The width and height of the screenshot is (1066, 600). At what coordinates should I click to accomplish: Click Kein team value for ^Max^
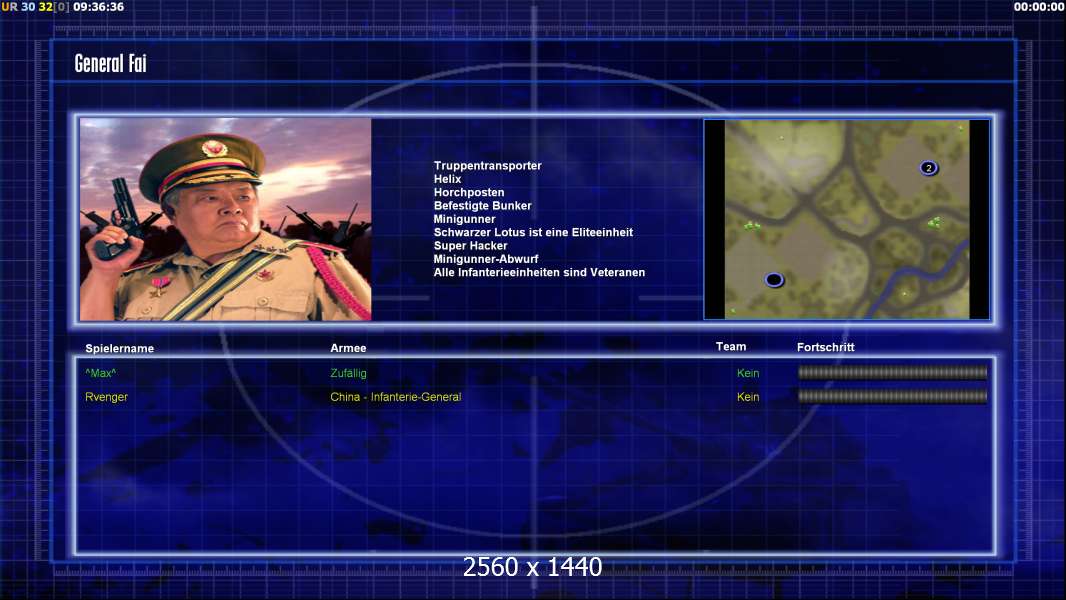pyautogui.click(x=748, y=373)
